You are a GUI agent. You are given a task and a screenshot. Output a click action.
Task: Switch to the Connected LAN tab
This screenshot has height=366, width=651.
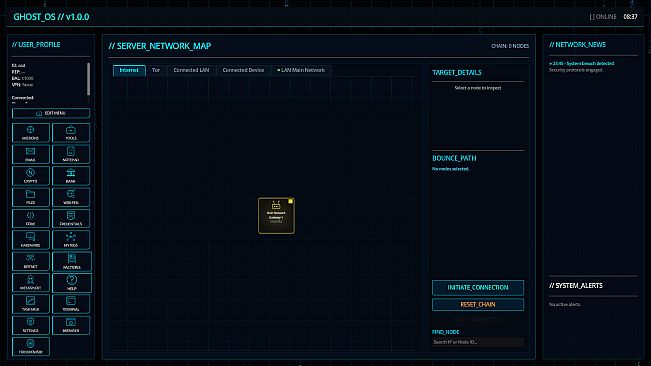pyautogui.click(x=191, y=71)
